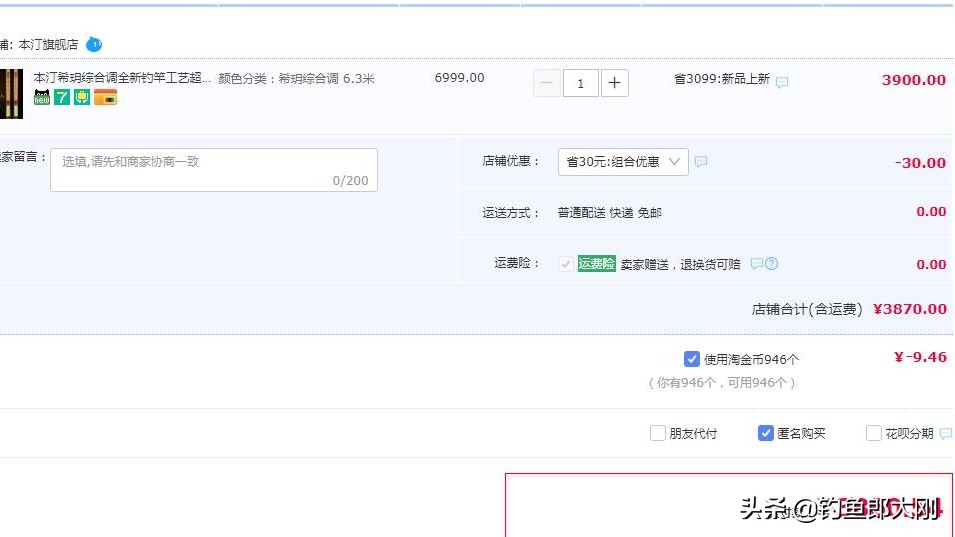Click the 你有946个，可用946个 note
This screenshot has height=537, width=955.
pos(722,382)
